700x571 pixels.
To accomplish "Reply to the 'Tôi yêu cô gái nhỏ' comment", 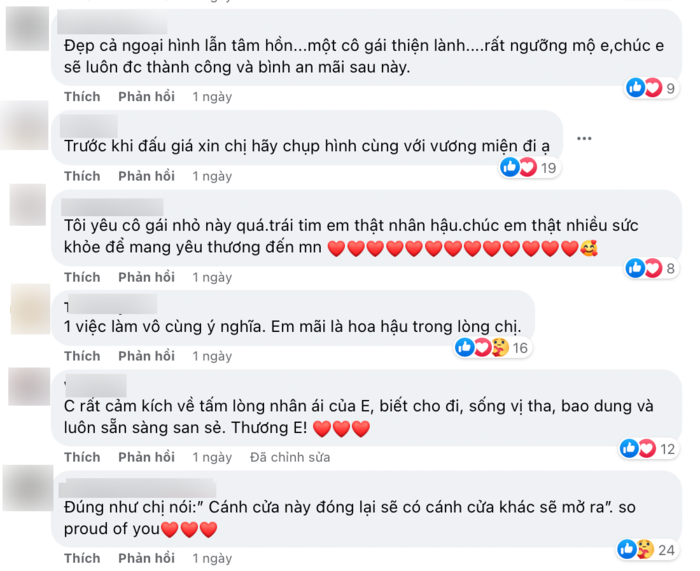I will click(x=146, y=276).
